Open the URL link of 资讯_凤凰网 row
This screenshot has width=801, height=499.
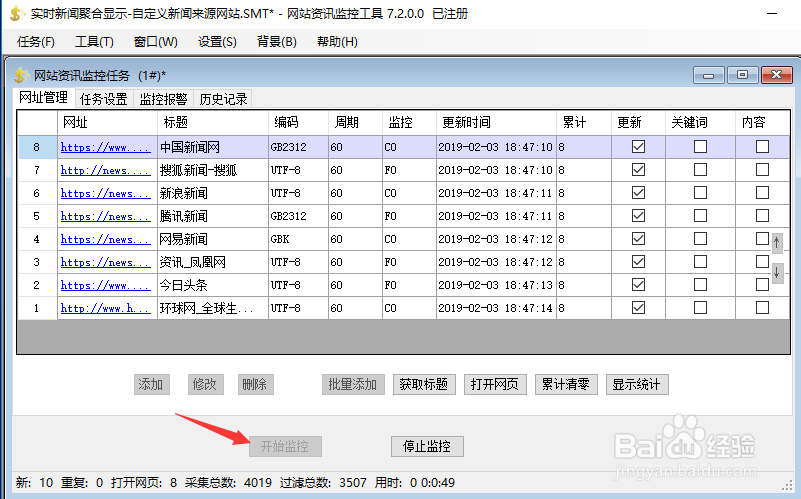click(x=106, y=262)
